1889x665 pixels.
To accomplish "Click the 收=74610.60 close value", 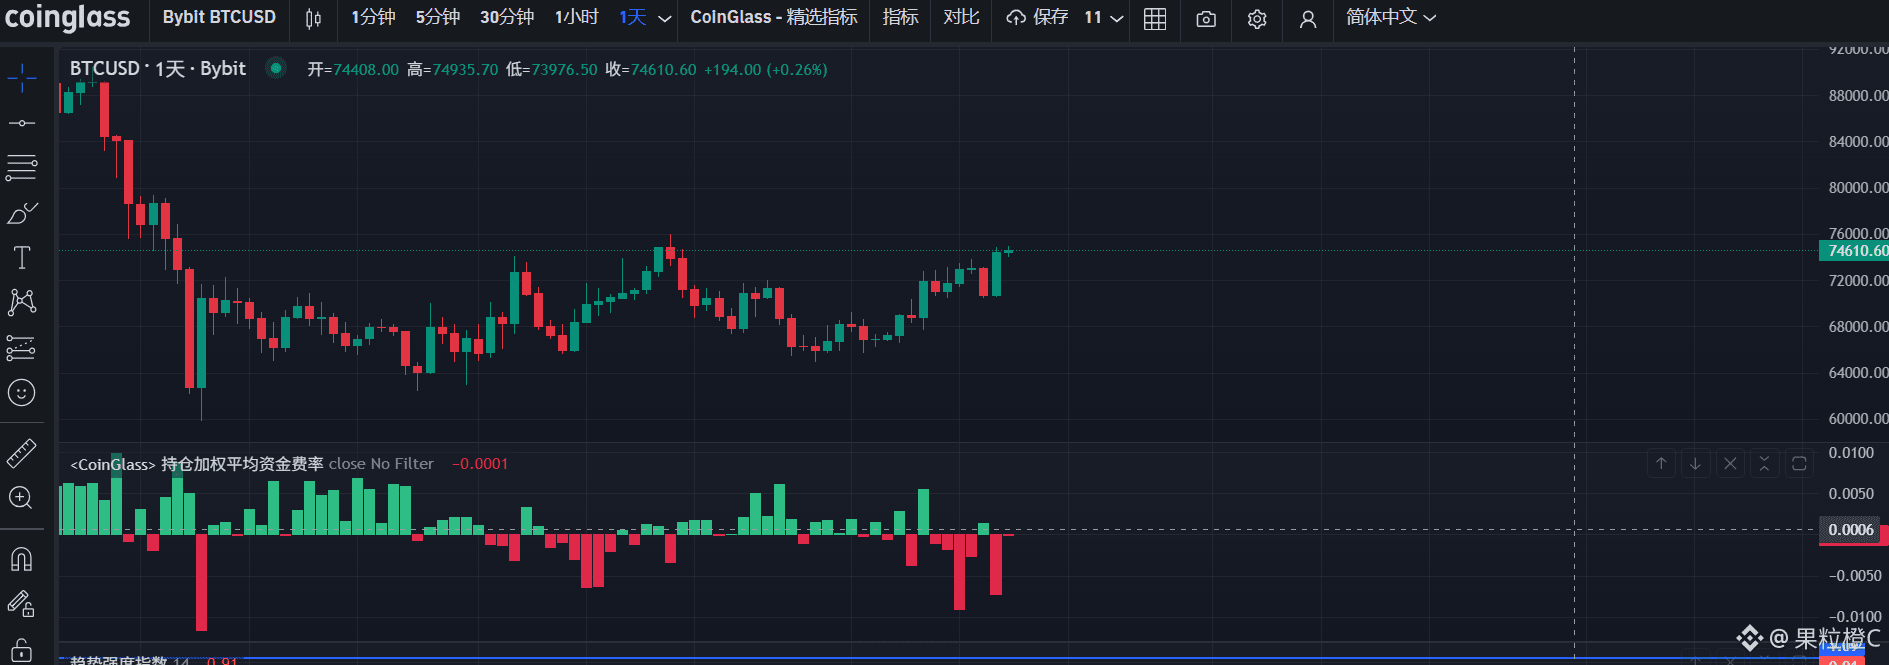I will tap(650, 69).
